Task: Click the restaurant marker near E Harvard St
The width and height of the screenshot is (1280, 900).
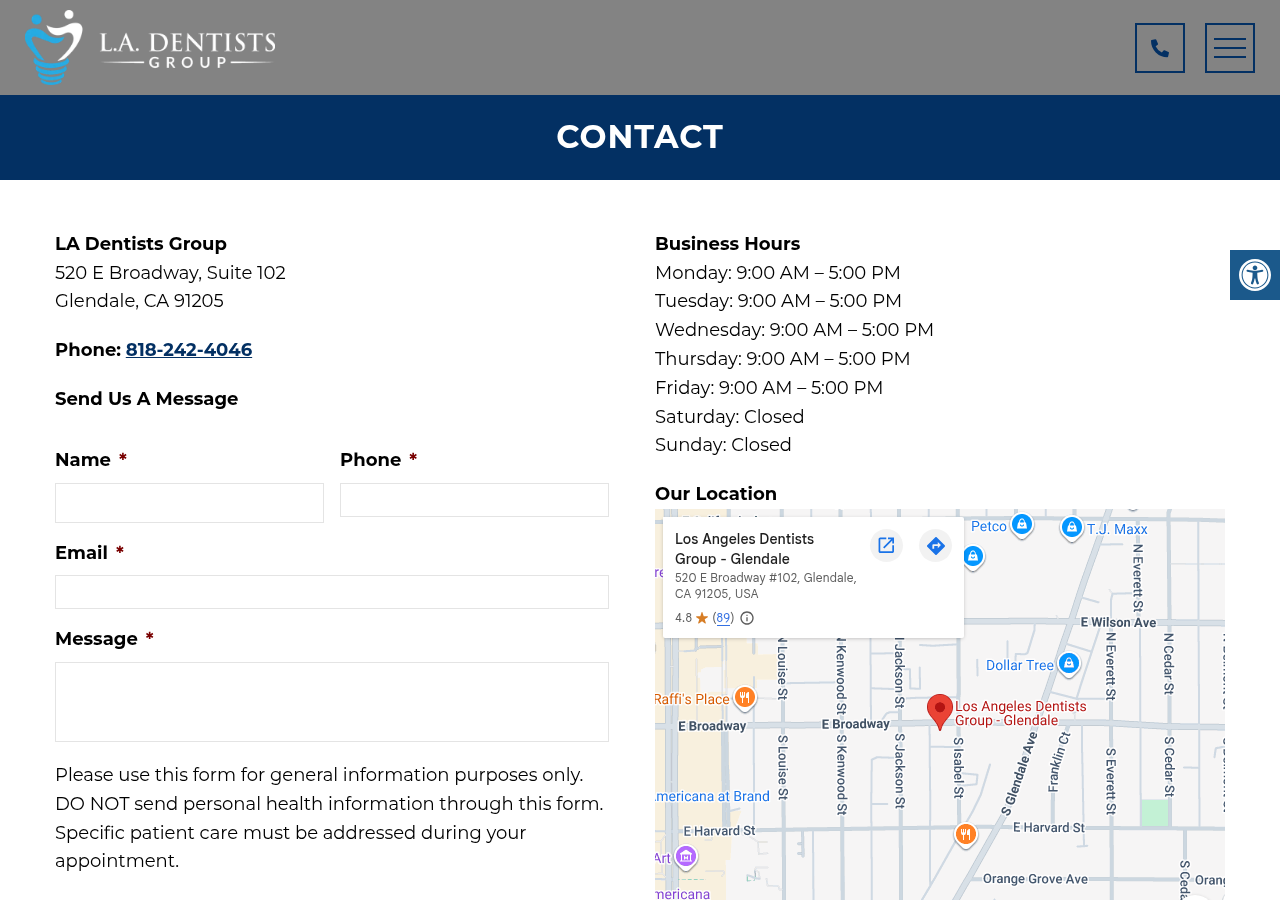Action: (x=965, y=834)
